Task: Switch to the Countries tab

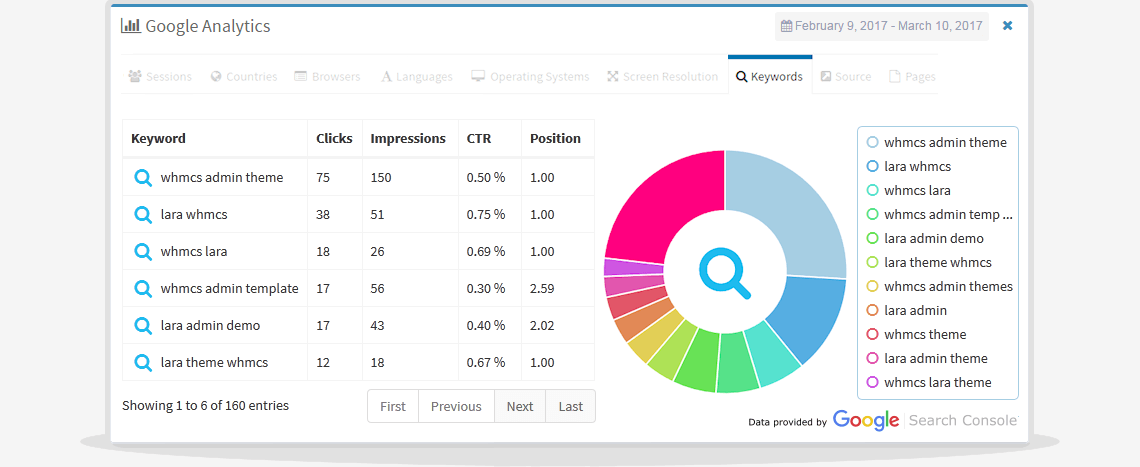Action: click(x=244, y=76)
